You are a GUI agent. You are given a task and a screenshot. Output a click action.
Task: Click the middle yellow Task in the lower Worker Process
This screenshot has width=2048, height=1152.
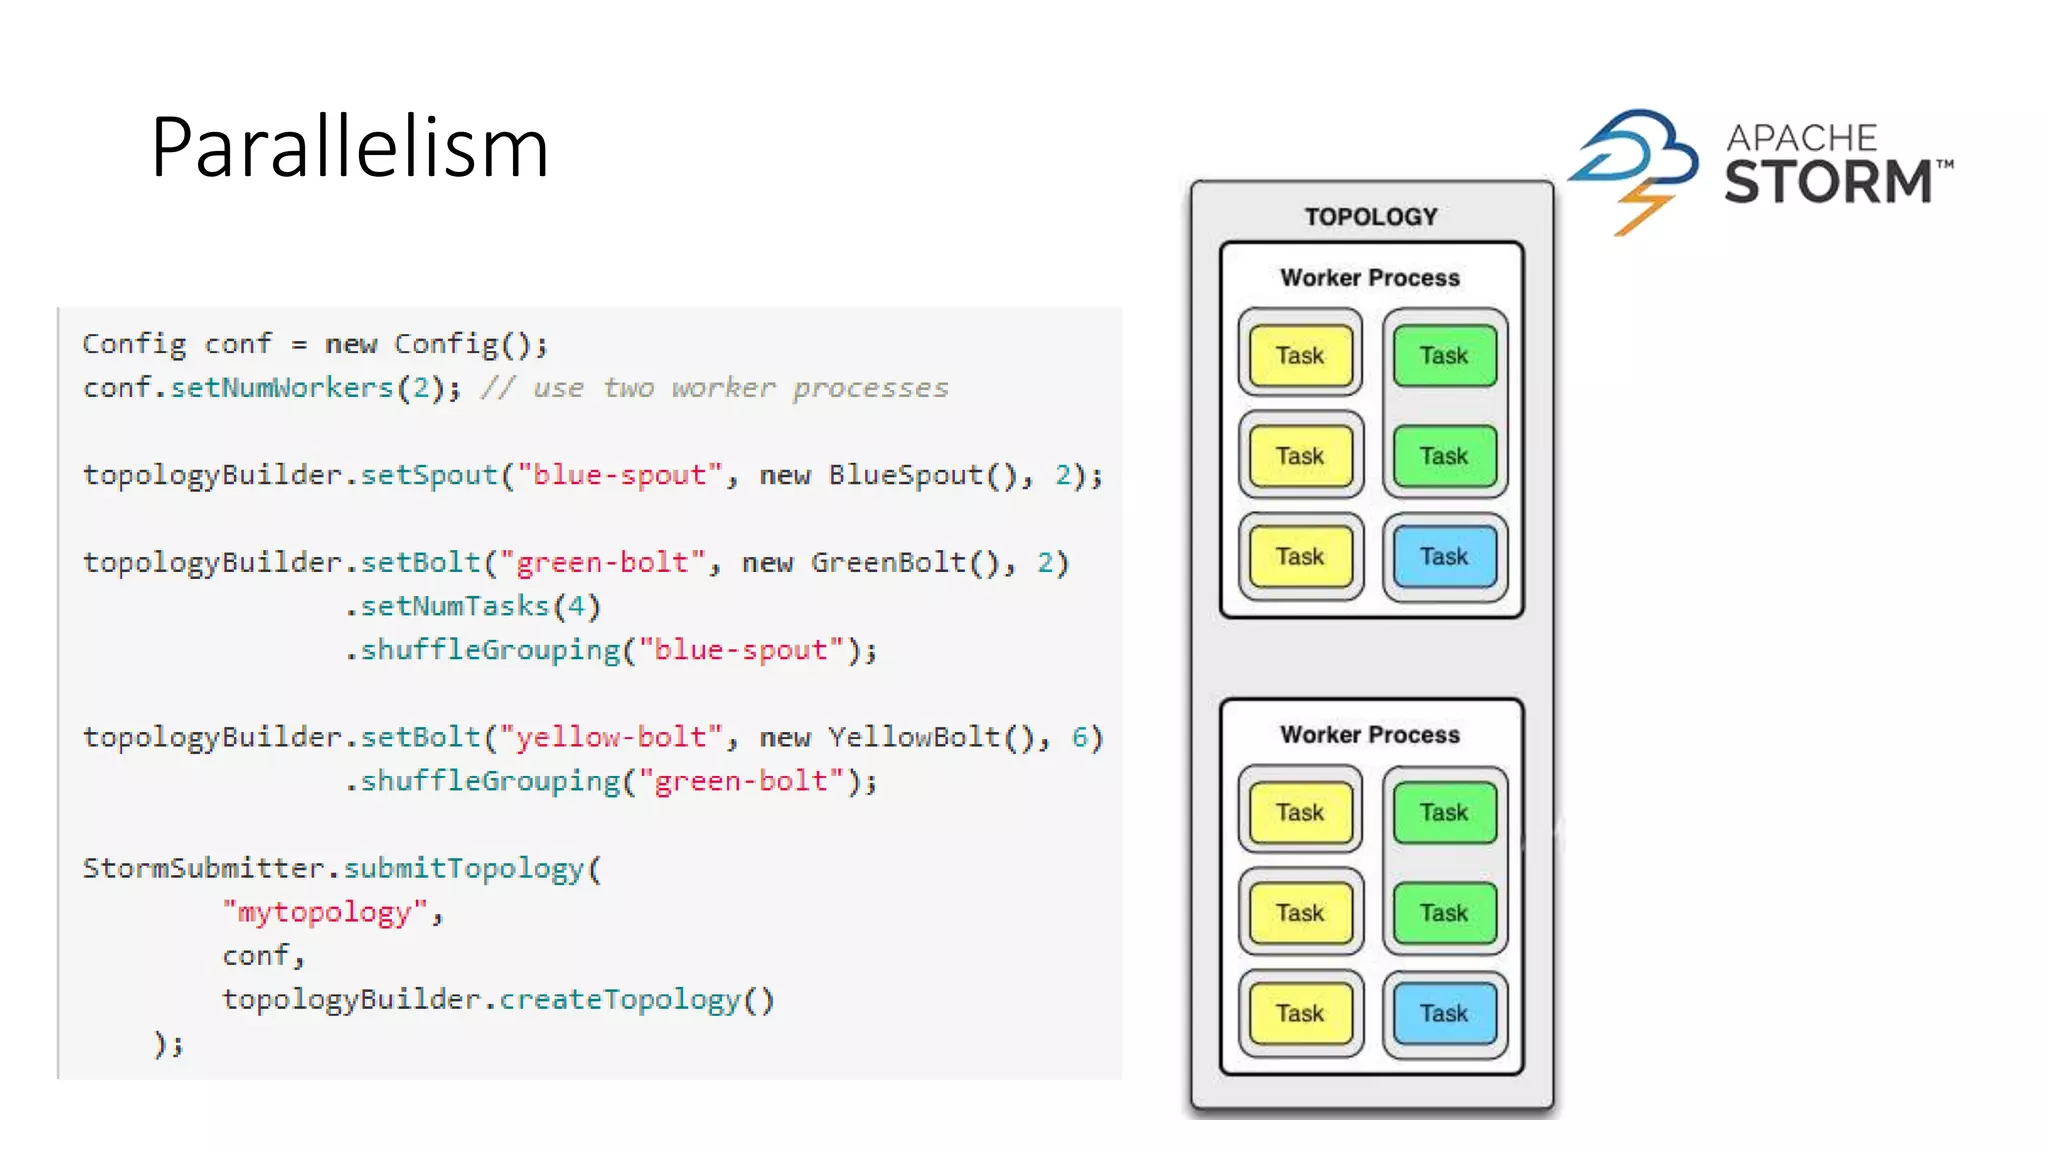[x=1300, y=912]
